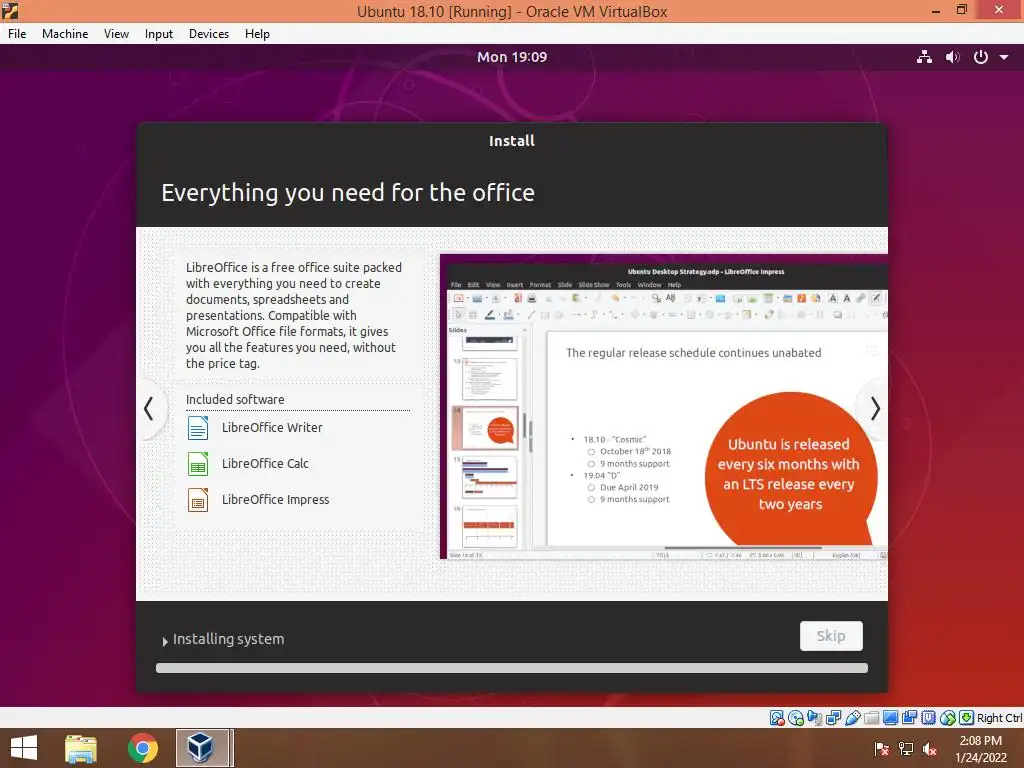
Task: Expand the Installing system details triangle
Action: click(x=165, y=641)
